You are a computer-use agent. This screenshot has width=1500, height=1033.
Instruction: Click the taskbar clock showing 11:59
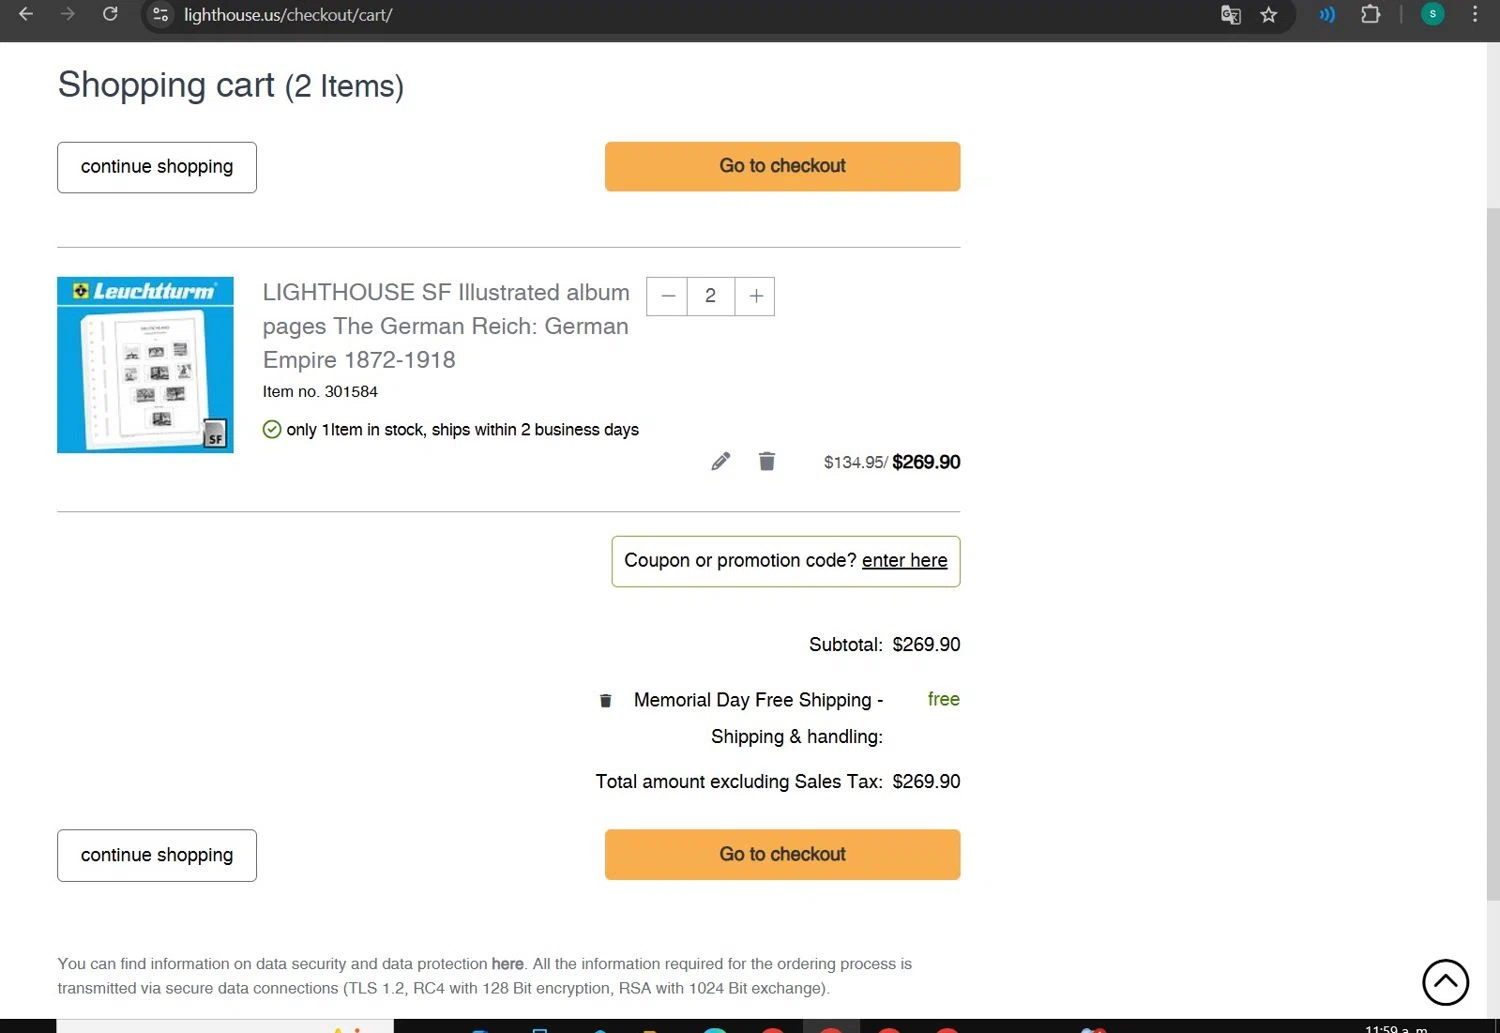tap(1396, 1028)
